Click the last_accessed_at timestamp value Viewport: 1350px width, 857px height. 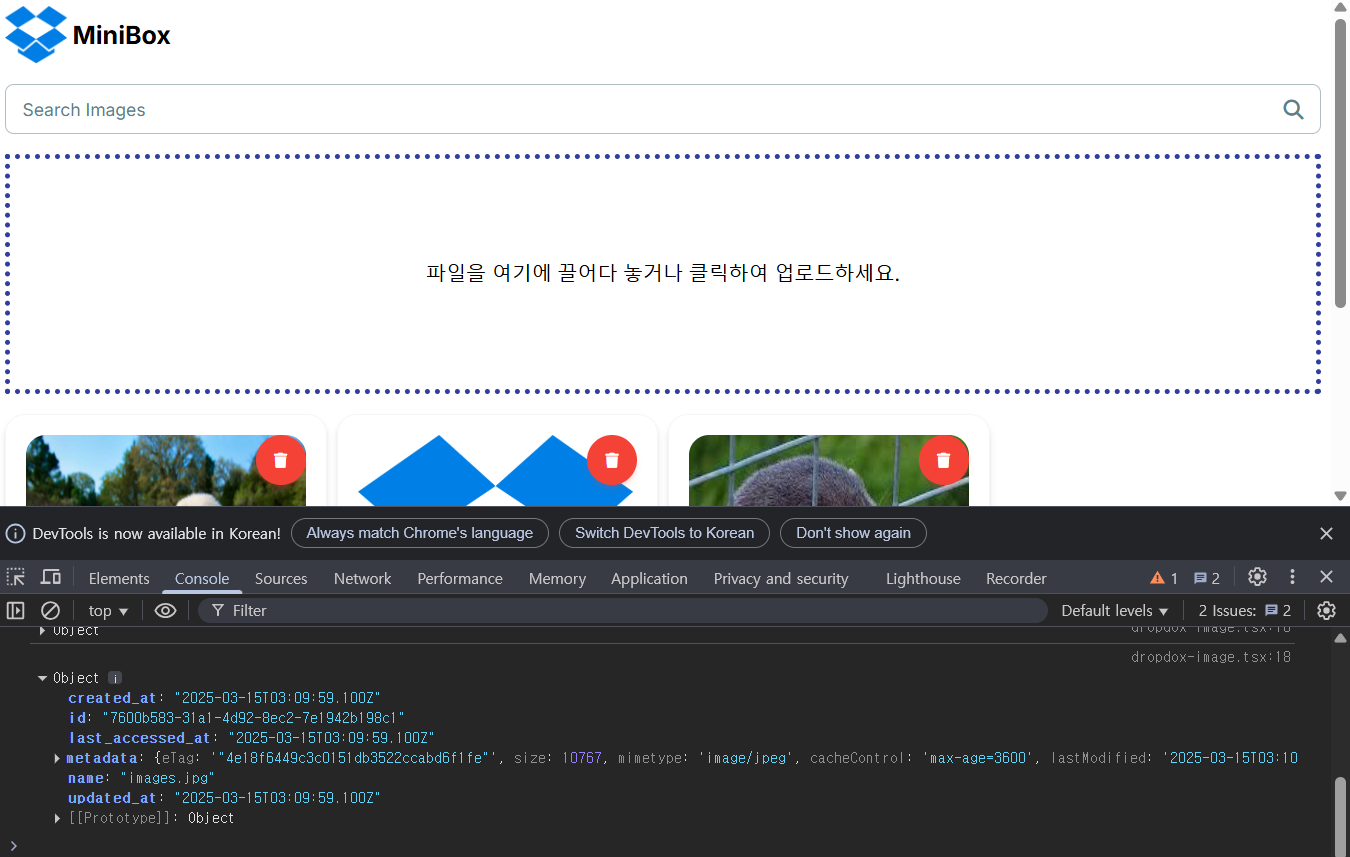(331, 738)
